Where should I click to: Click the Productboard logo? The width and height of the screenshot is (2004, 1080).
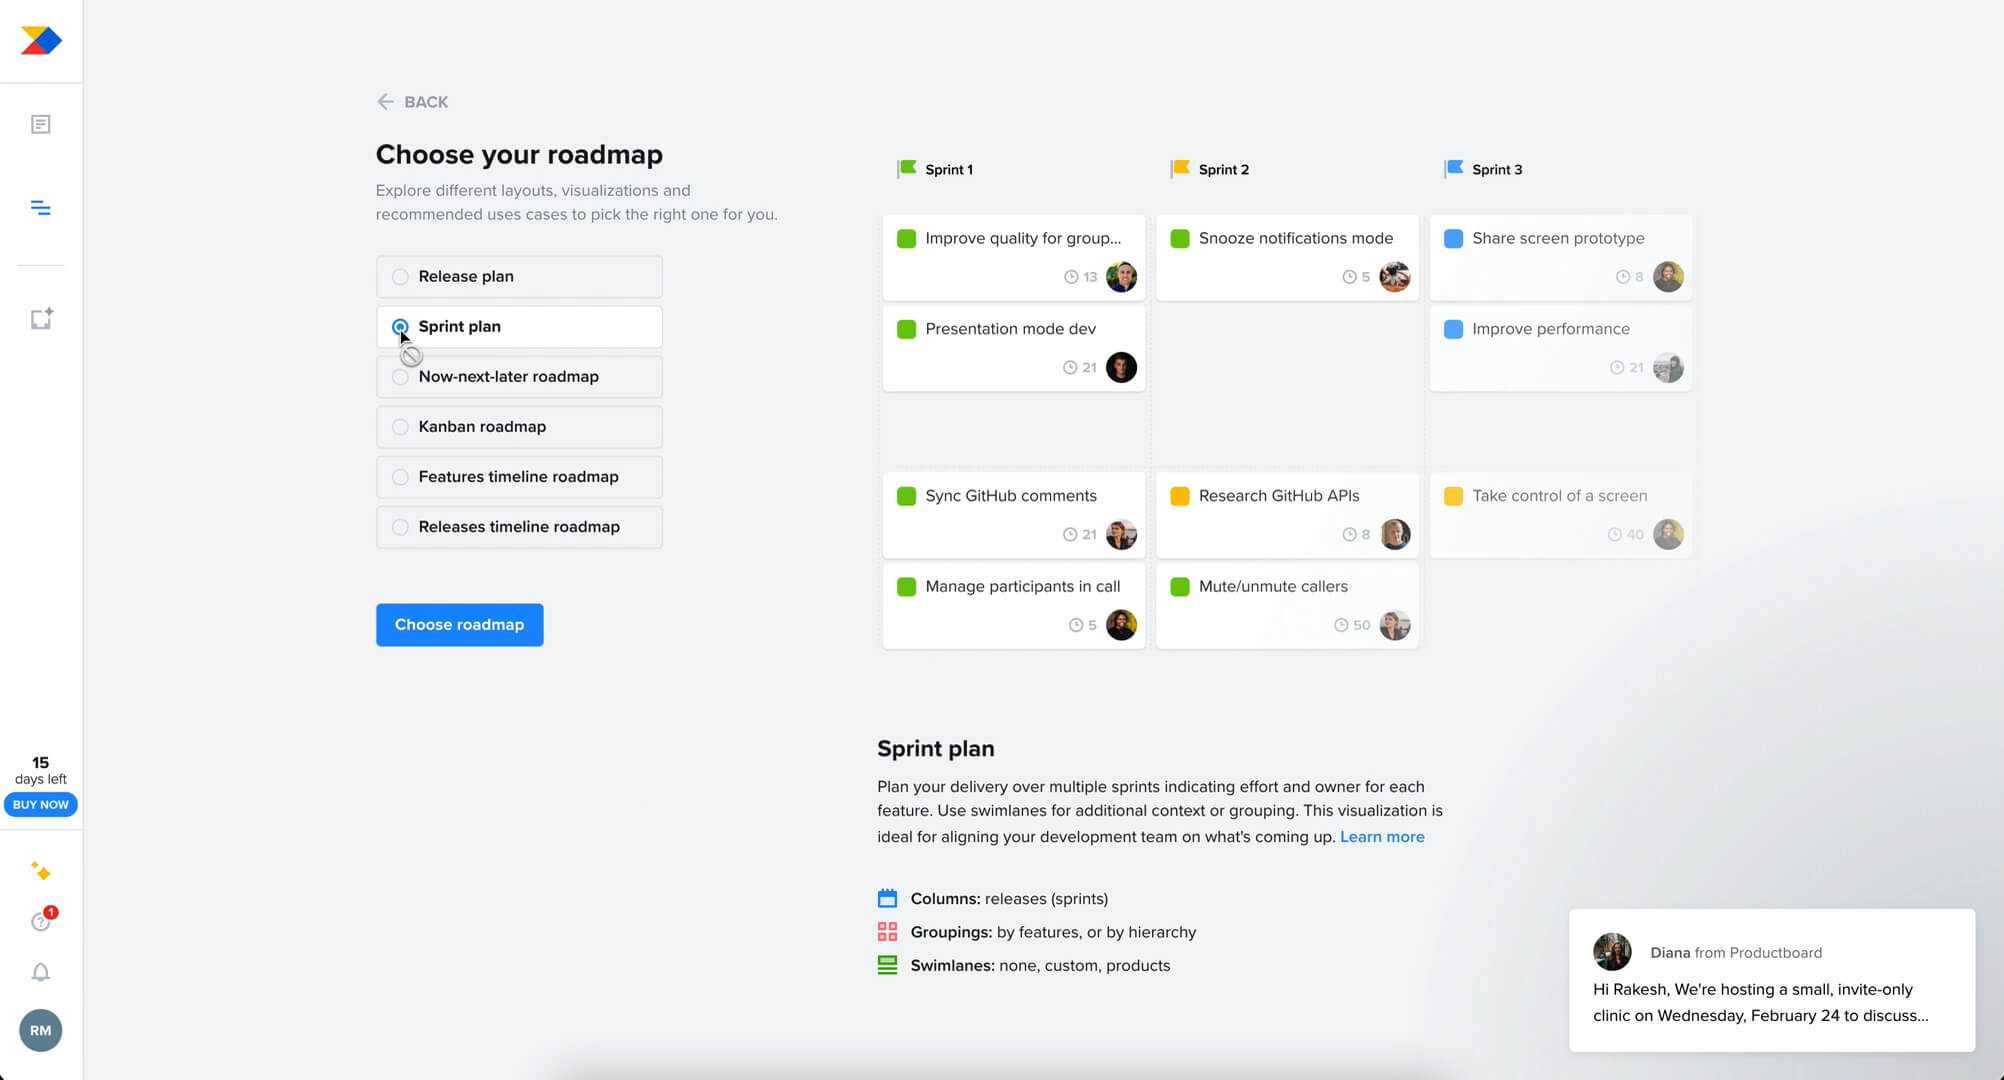pyautogui.click(x=40, y=38)
